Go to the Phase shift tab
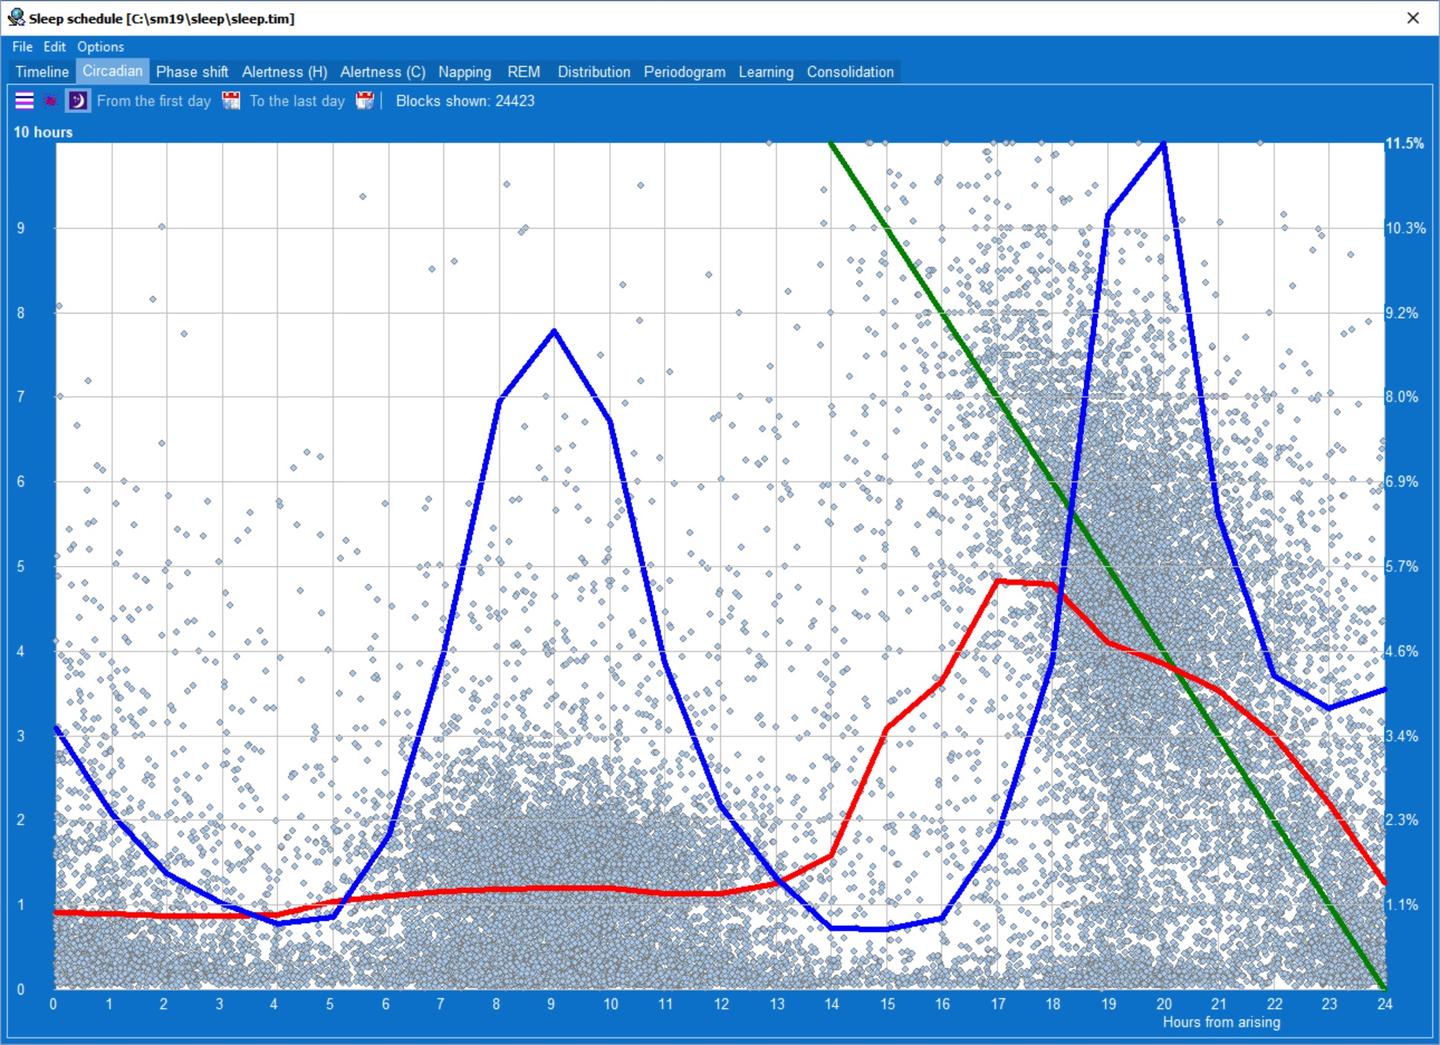Viewport: 1440px width, 1045px height. pyautogui.click(x=192, y=72)
